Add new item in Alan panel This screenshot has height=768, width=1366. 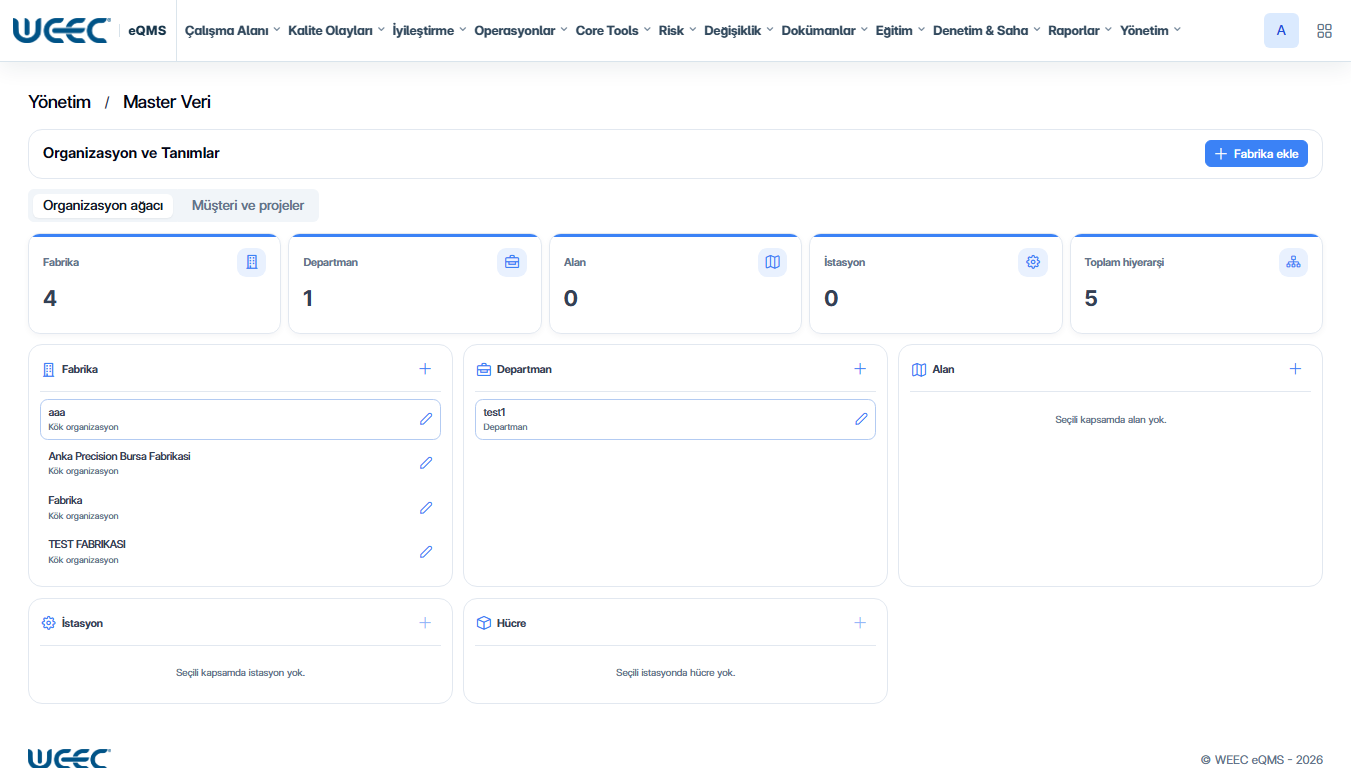(x=1295, y=369)
